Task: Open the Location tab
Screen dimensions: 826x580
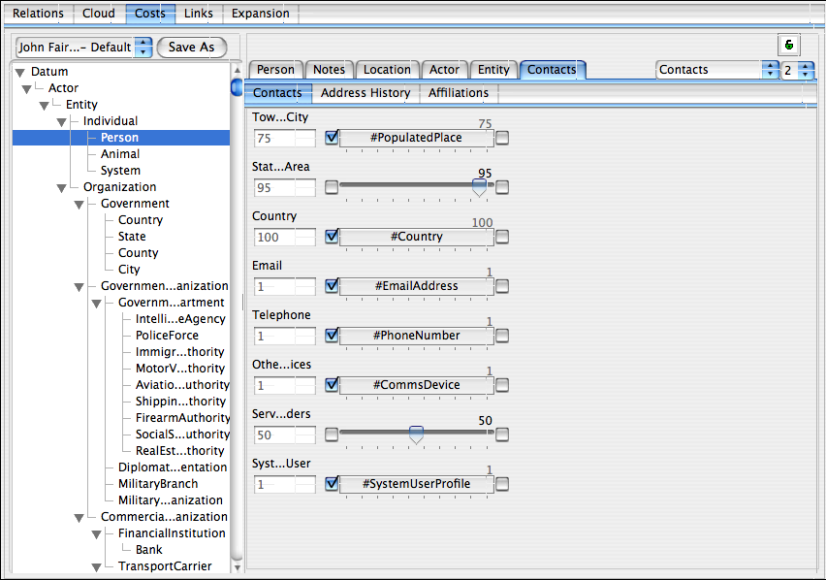Action: point(387,70)
